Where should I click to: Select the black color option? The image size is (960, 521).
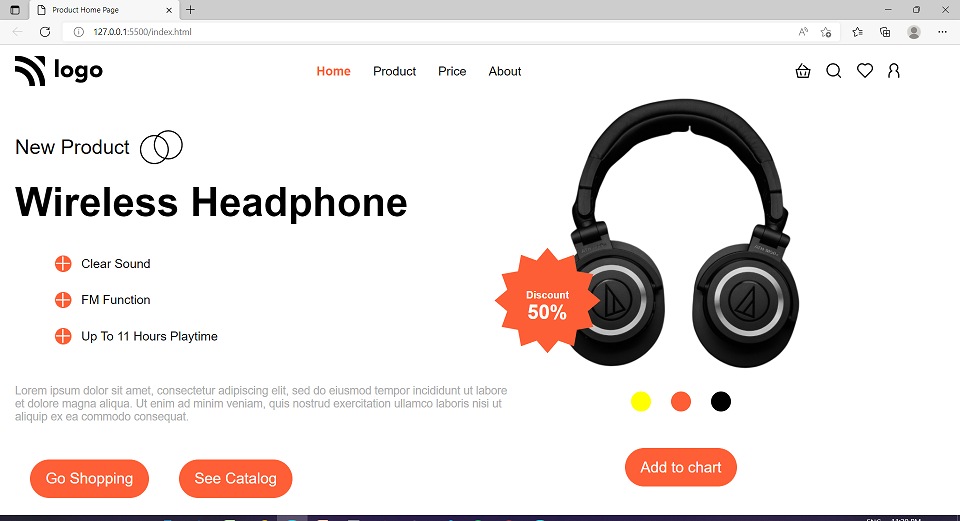(x=721, y=402)
